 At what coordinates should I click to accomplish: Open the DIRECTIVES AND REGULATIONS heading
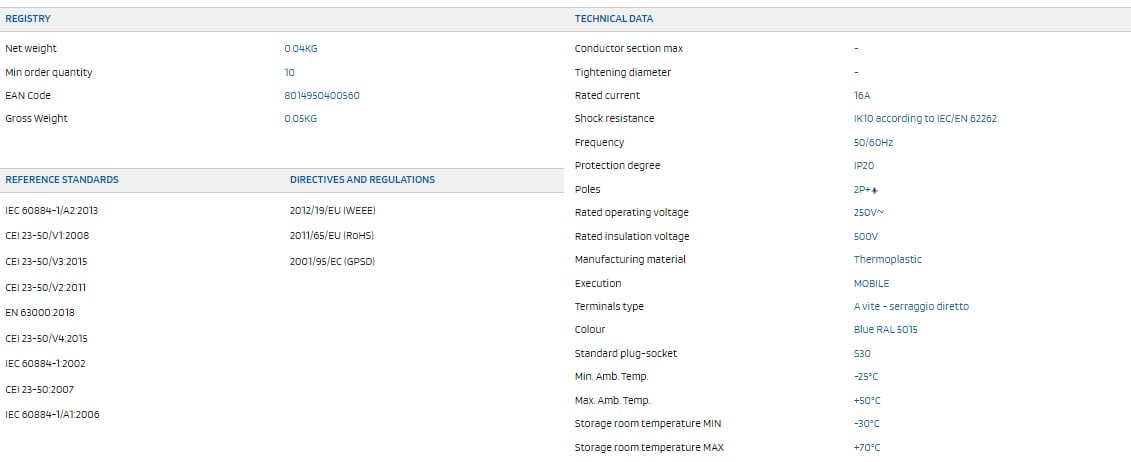[x=362, y=180]
